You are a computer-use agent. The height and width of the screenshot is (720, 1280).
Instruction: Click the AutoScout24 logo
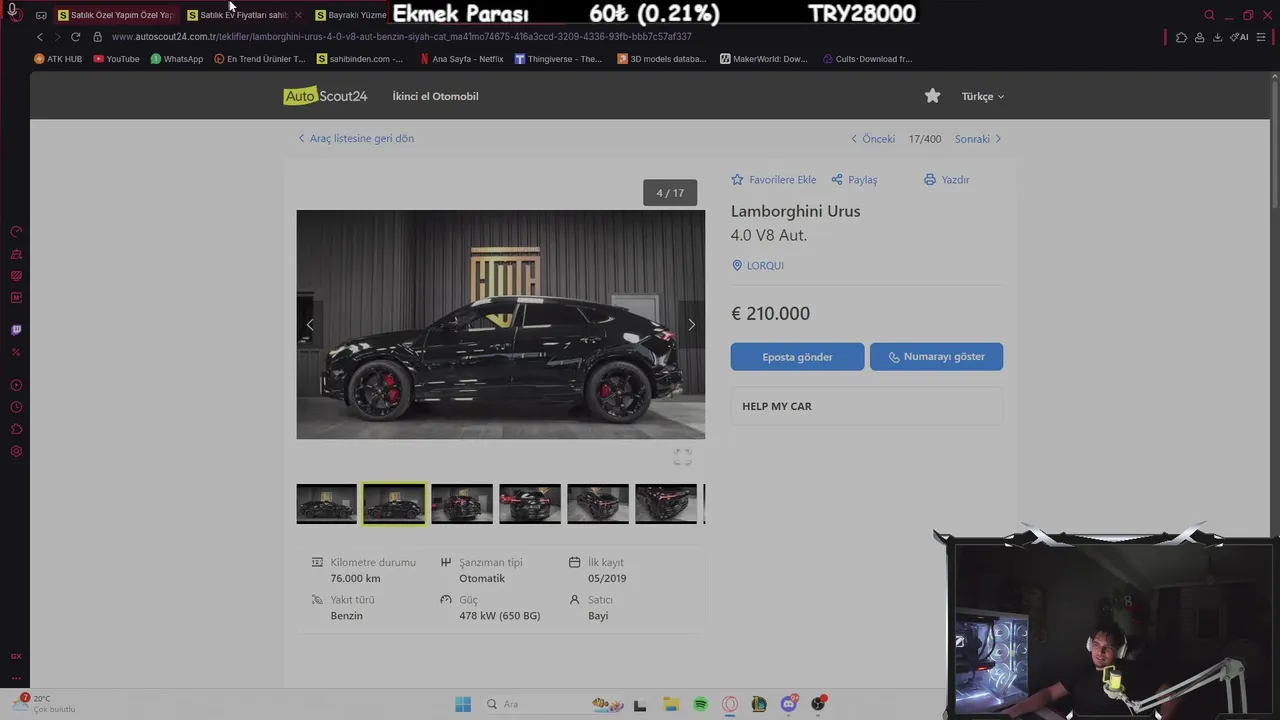(x=325, y=96)
